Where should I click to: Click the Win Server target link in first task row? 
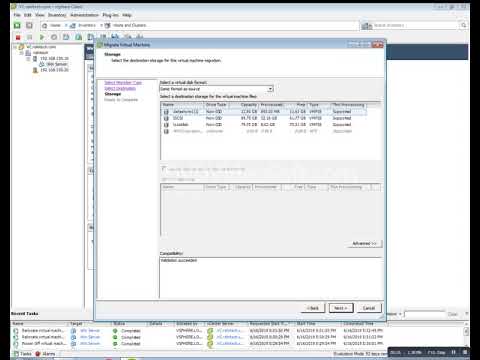pyautogui.click(x=90, y=331)
